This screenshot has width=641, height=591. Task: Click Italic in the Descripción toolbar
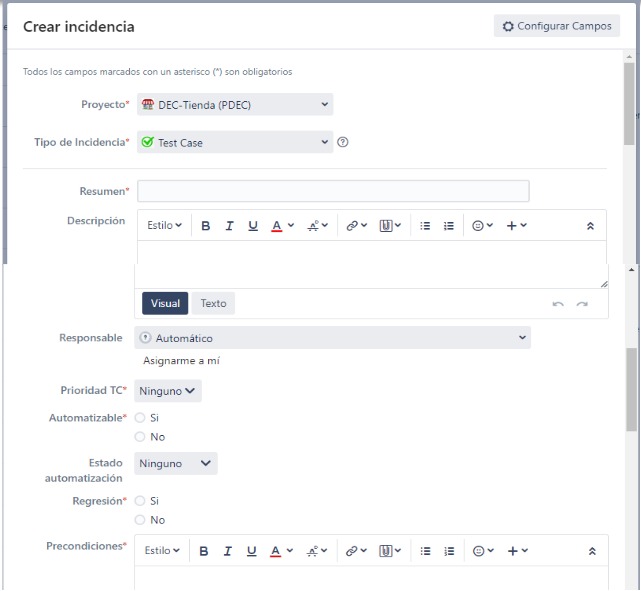click(x=229, y=226)
